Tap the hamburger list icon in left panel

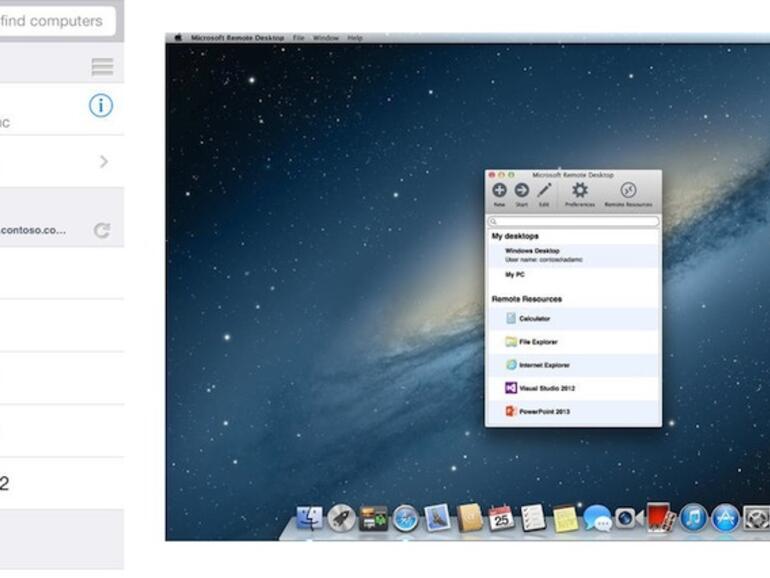point(103,67)
